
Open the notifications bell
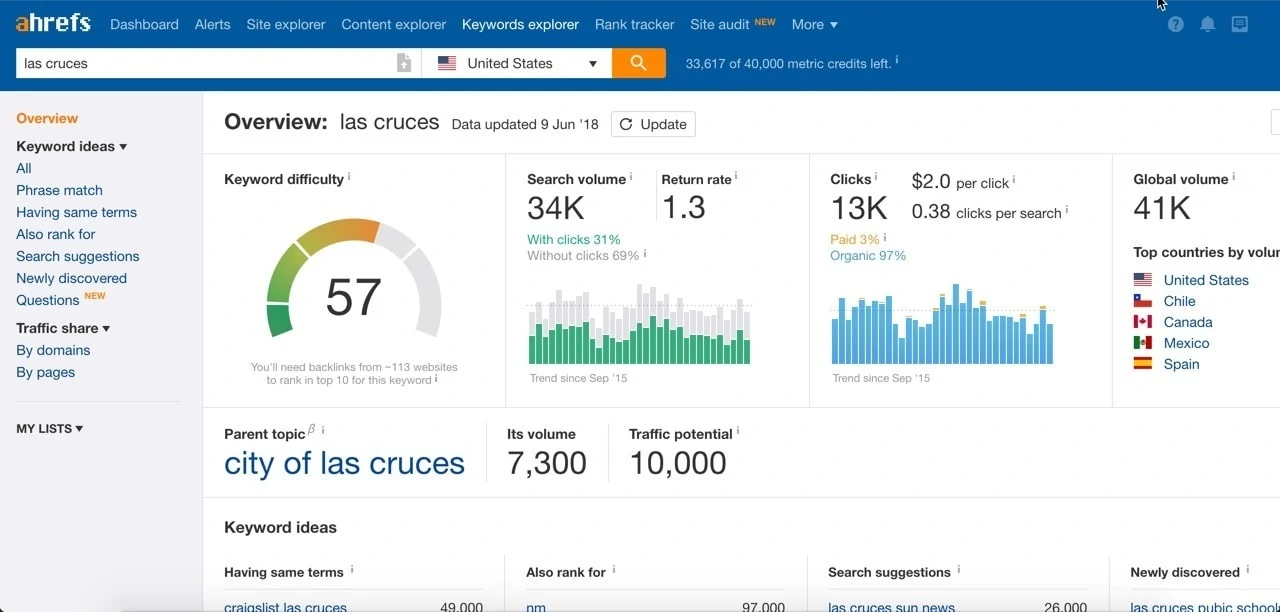pos(1208,24)
